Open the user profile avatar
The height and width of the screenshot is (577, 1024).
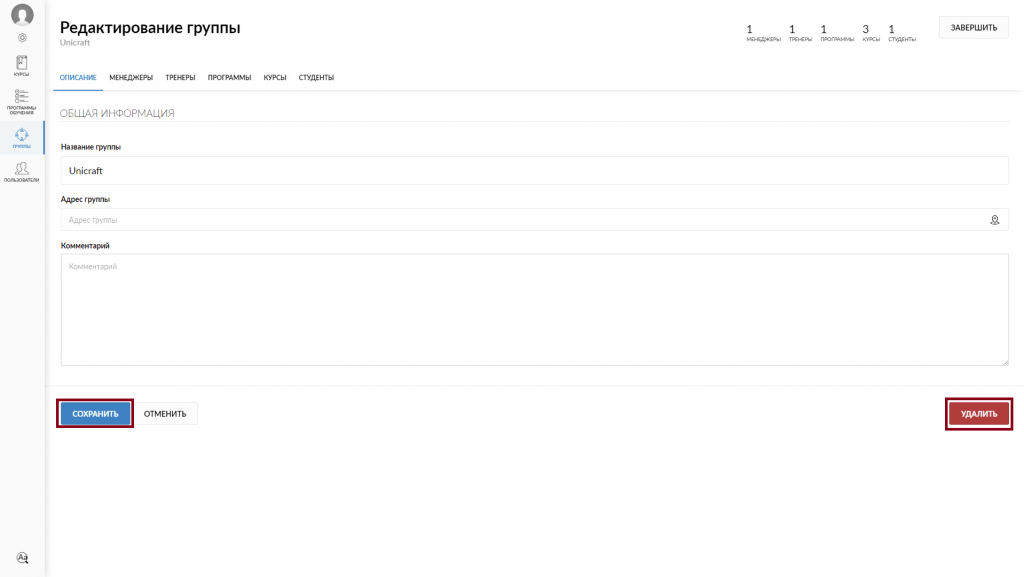tap(22, 15)
